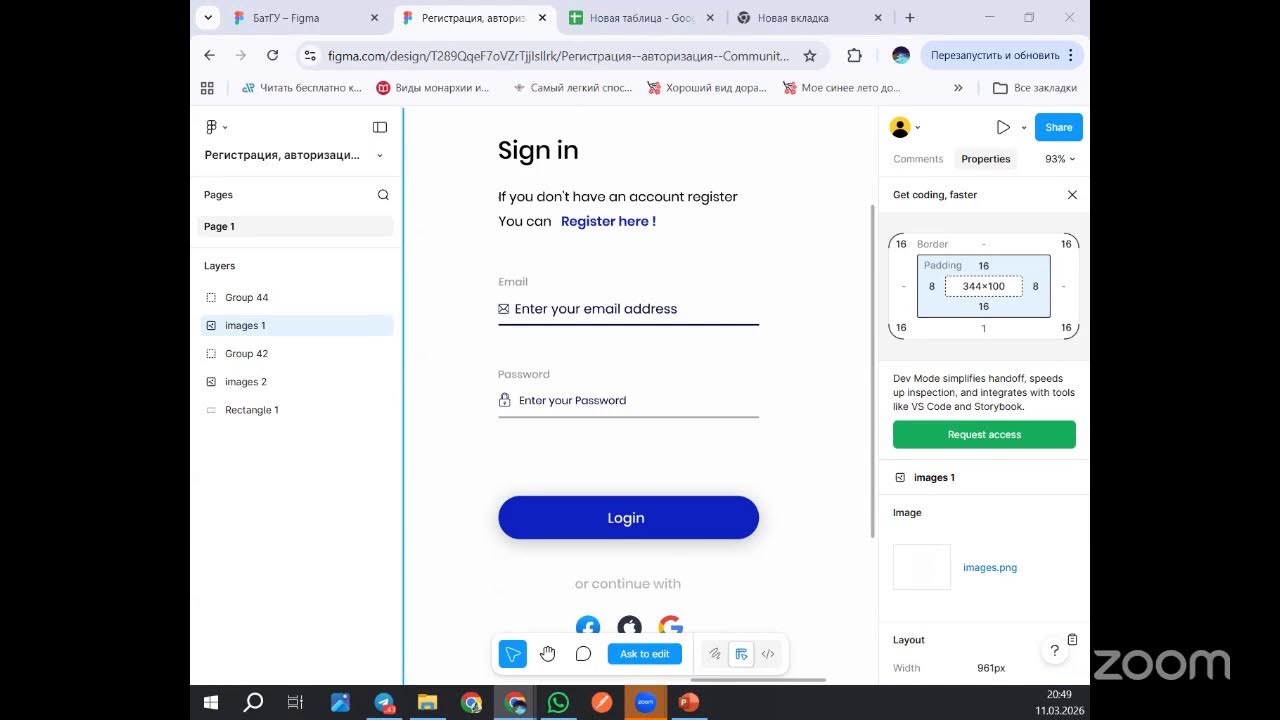Open a new Chrome tab with plus
This screenshot has height=720, width=1280.
[x=910, y=18]
